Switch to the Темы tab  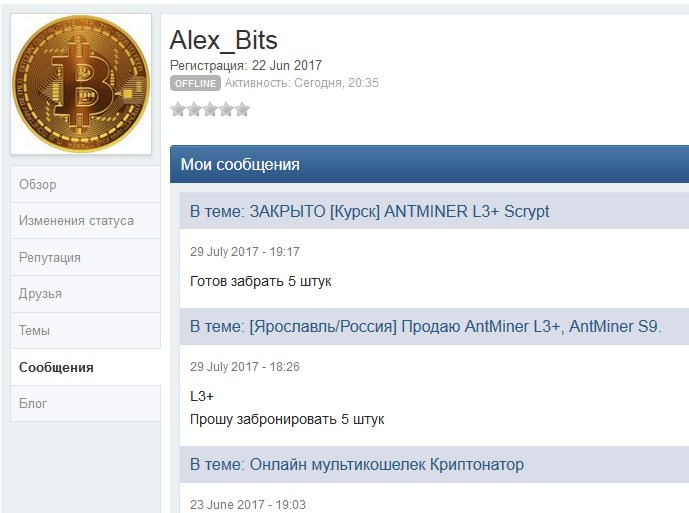point(34,330)
